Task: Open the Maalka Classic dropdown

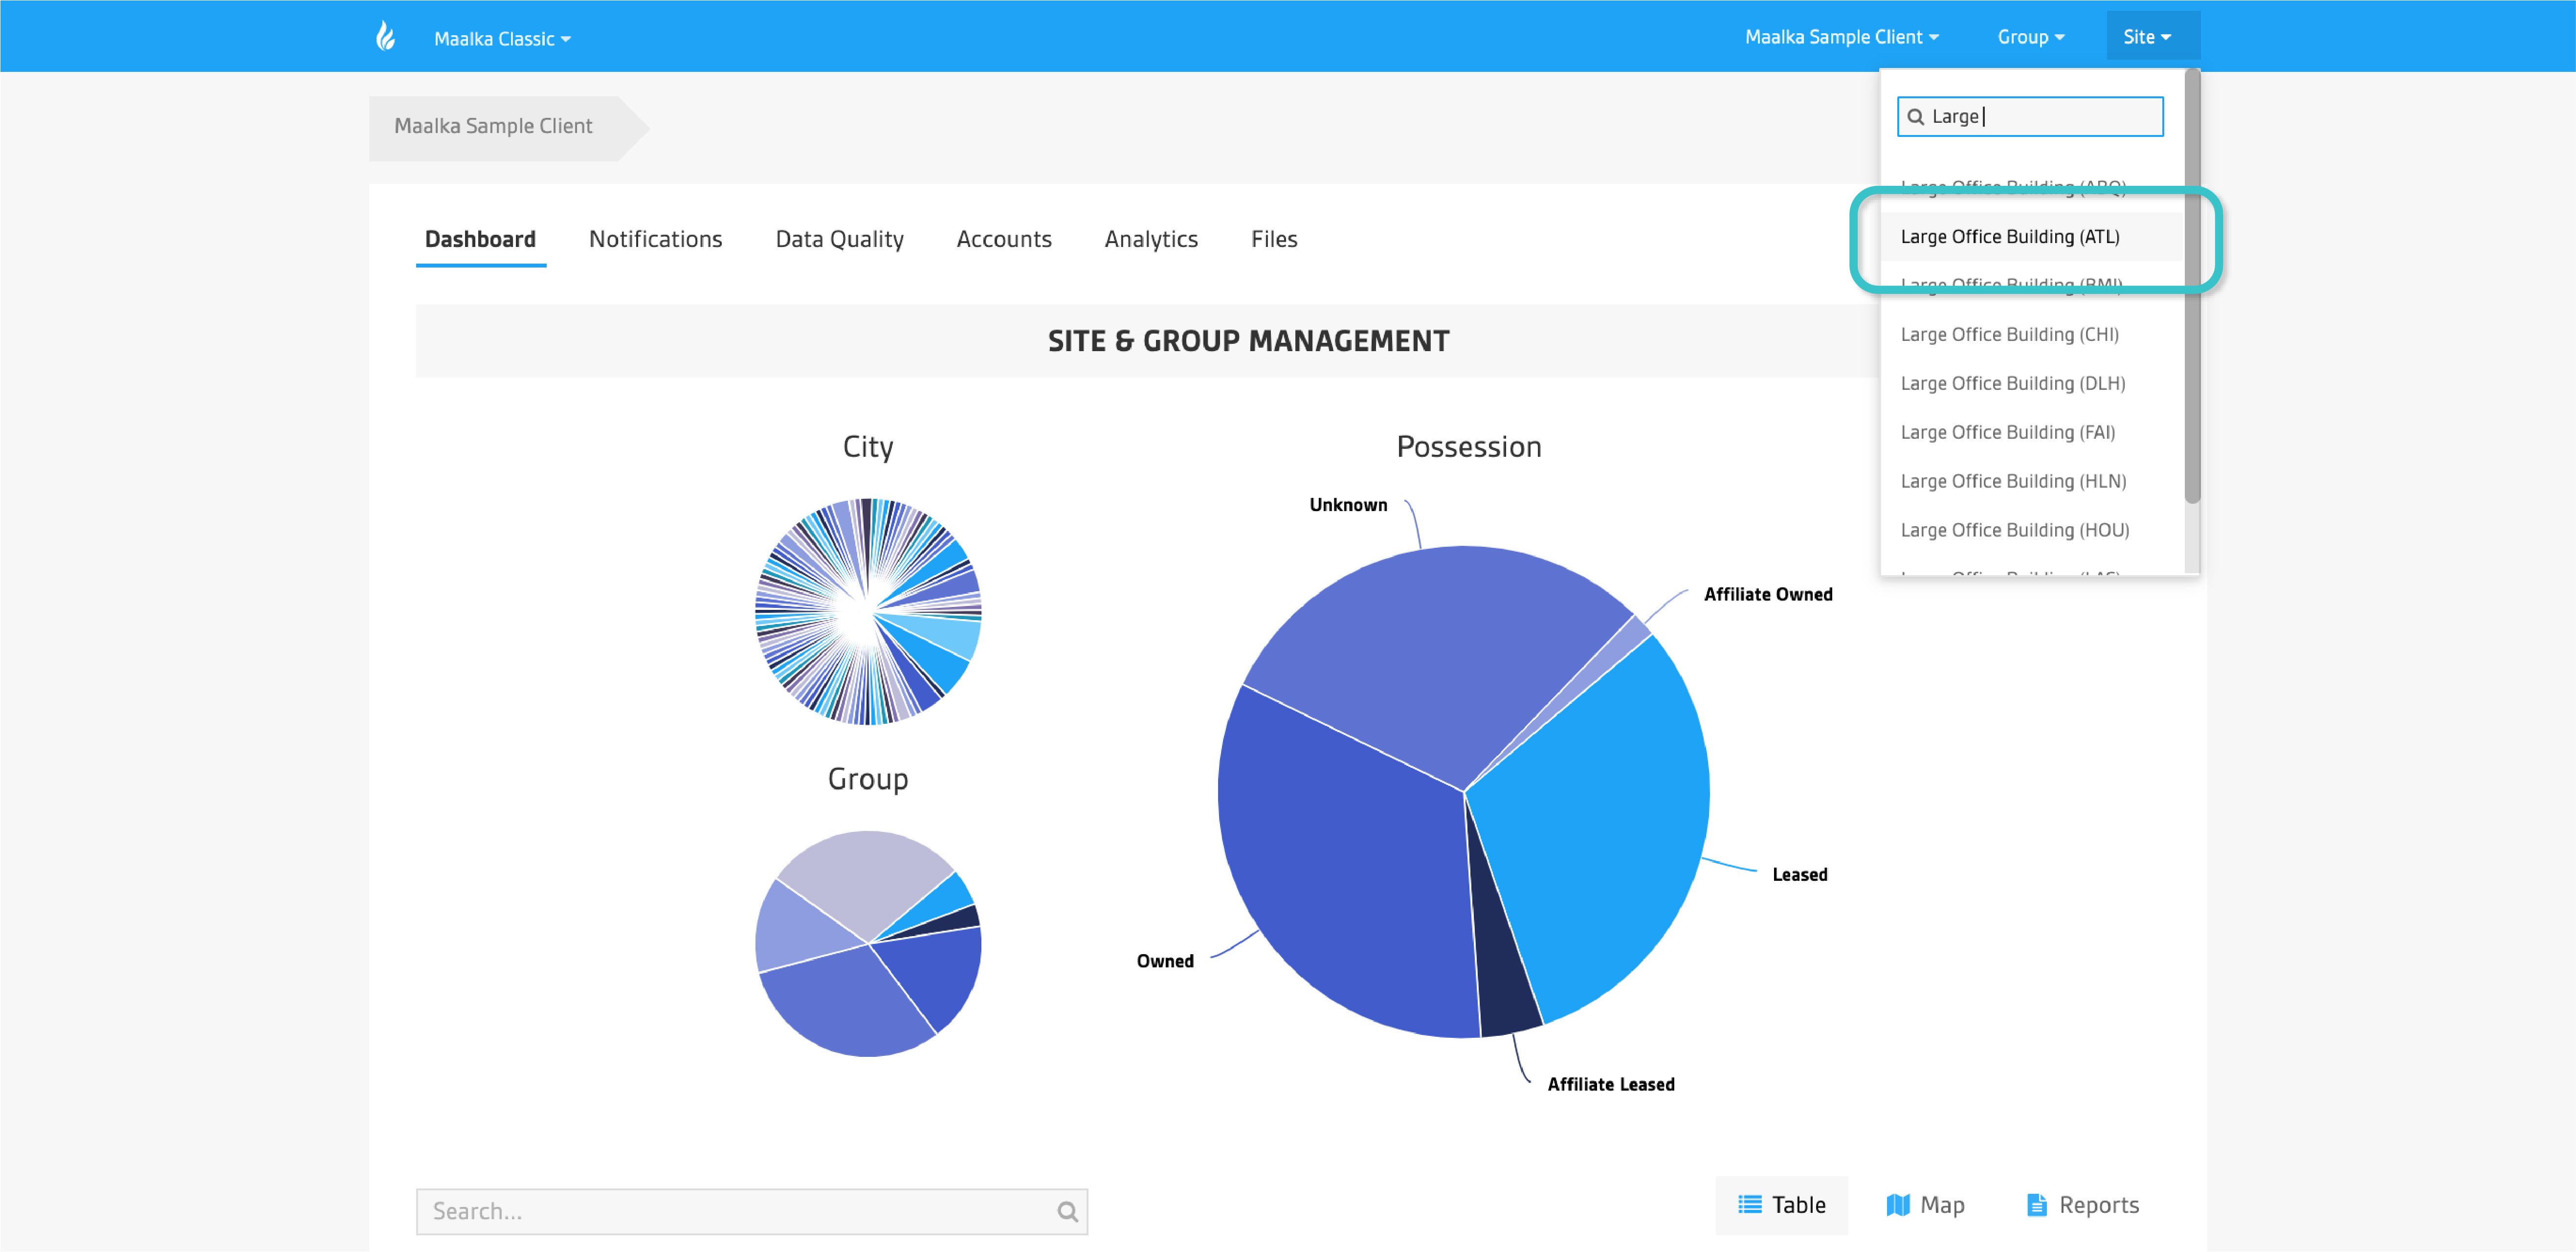Action: coord(502,38)
